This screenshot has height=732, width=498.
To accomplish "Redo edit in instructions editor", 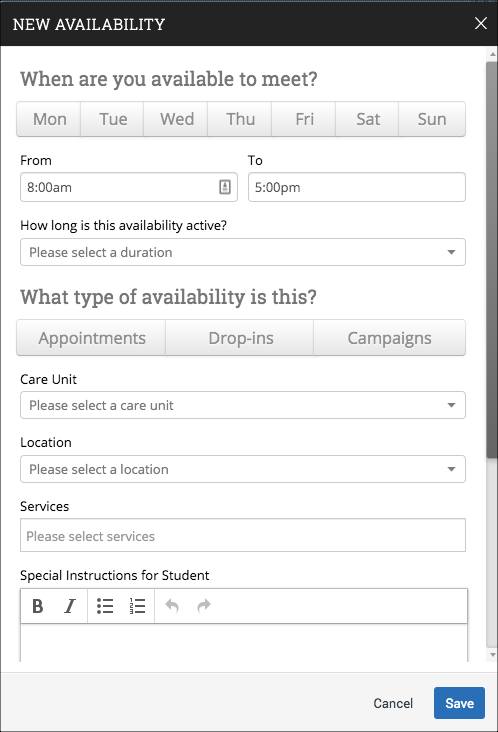I will (x=204, y=606).
